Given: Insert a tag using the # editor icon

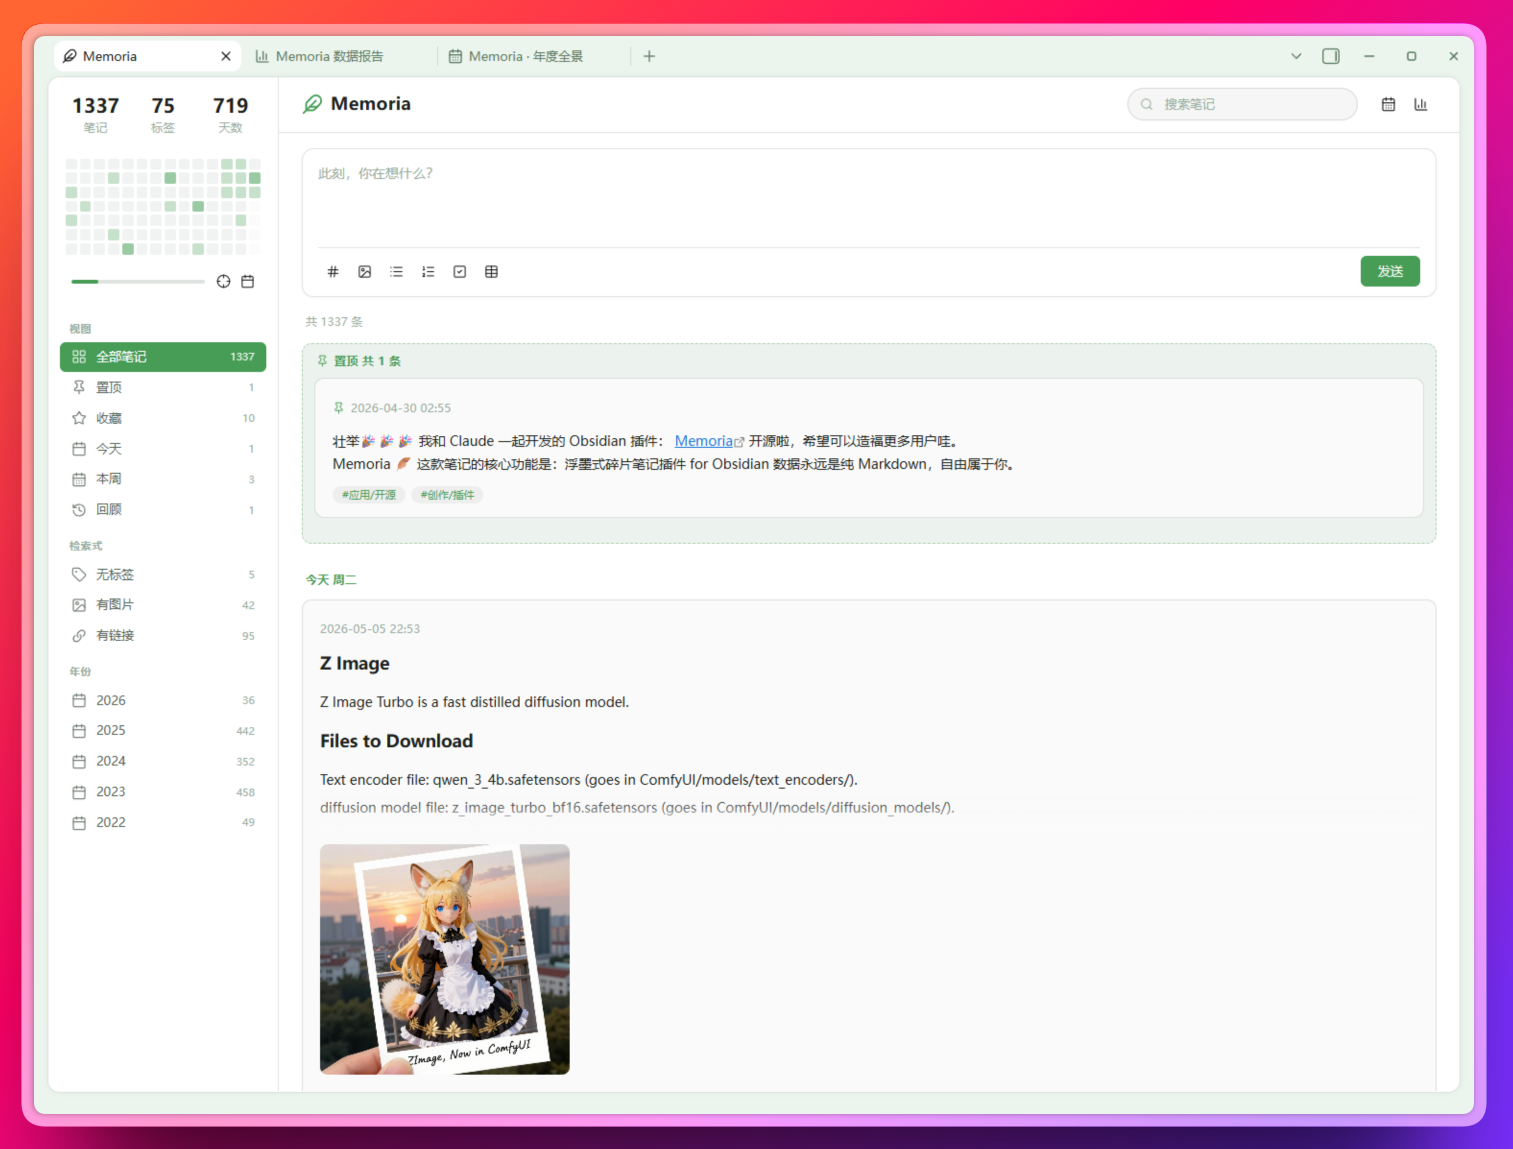Looking at the screenshot, I should point(333,272).
